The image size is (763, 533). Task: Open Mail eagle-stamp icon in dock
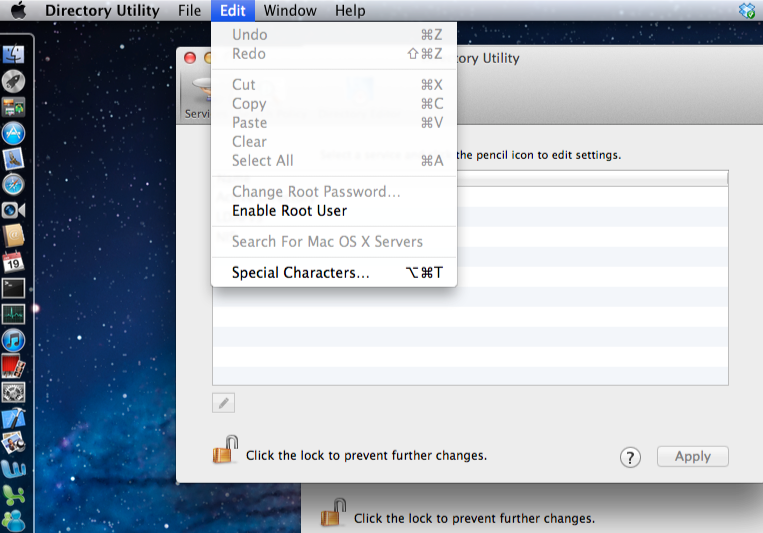tap(14, 159)
